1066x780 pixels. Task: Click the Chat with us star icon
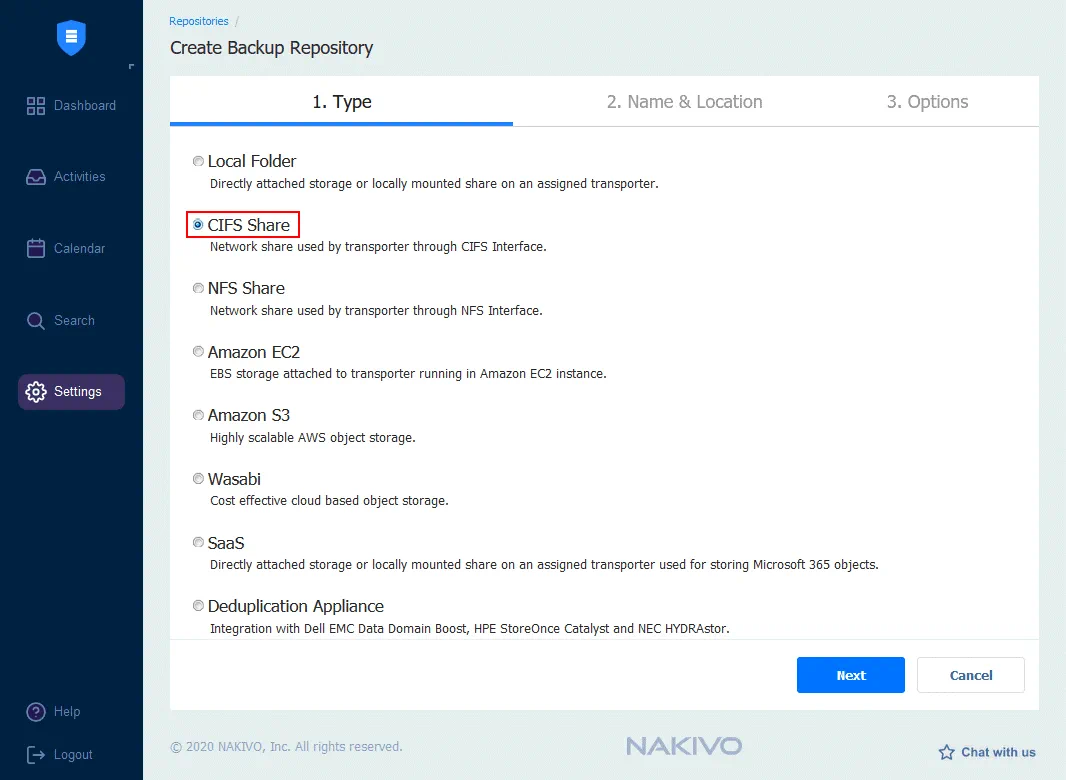click(946, 752)
